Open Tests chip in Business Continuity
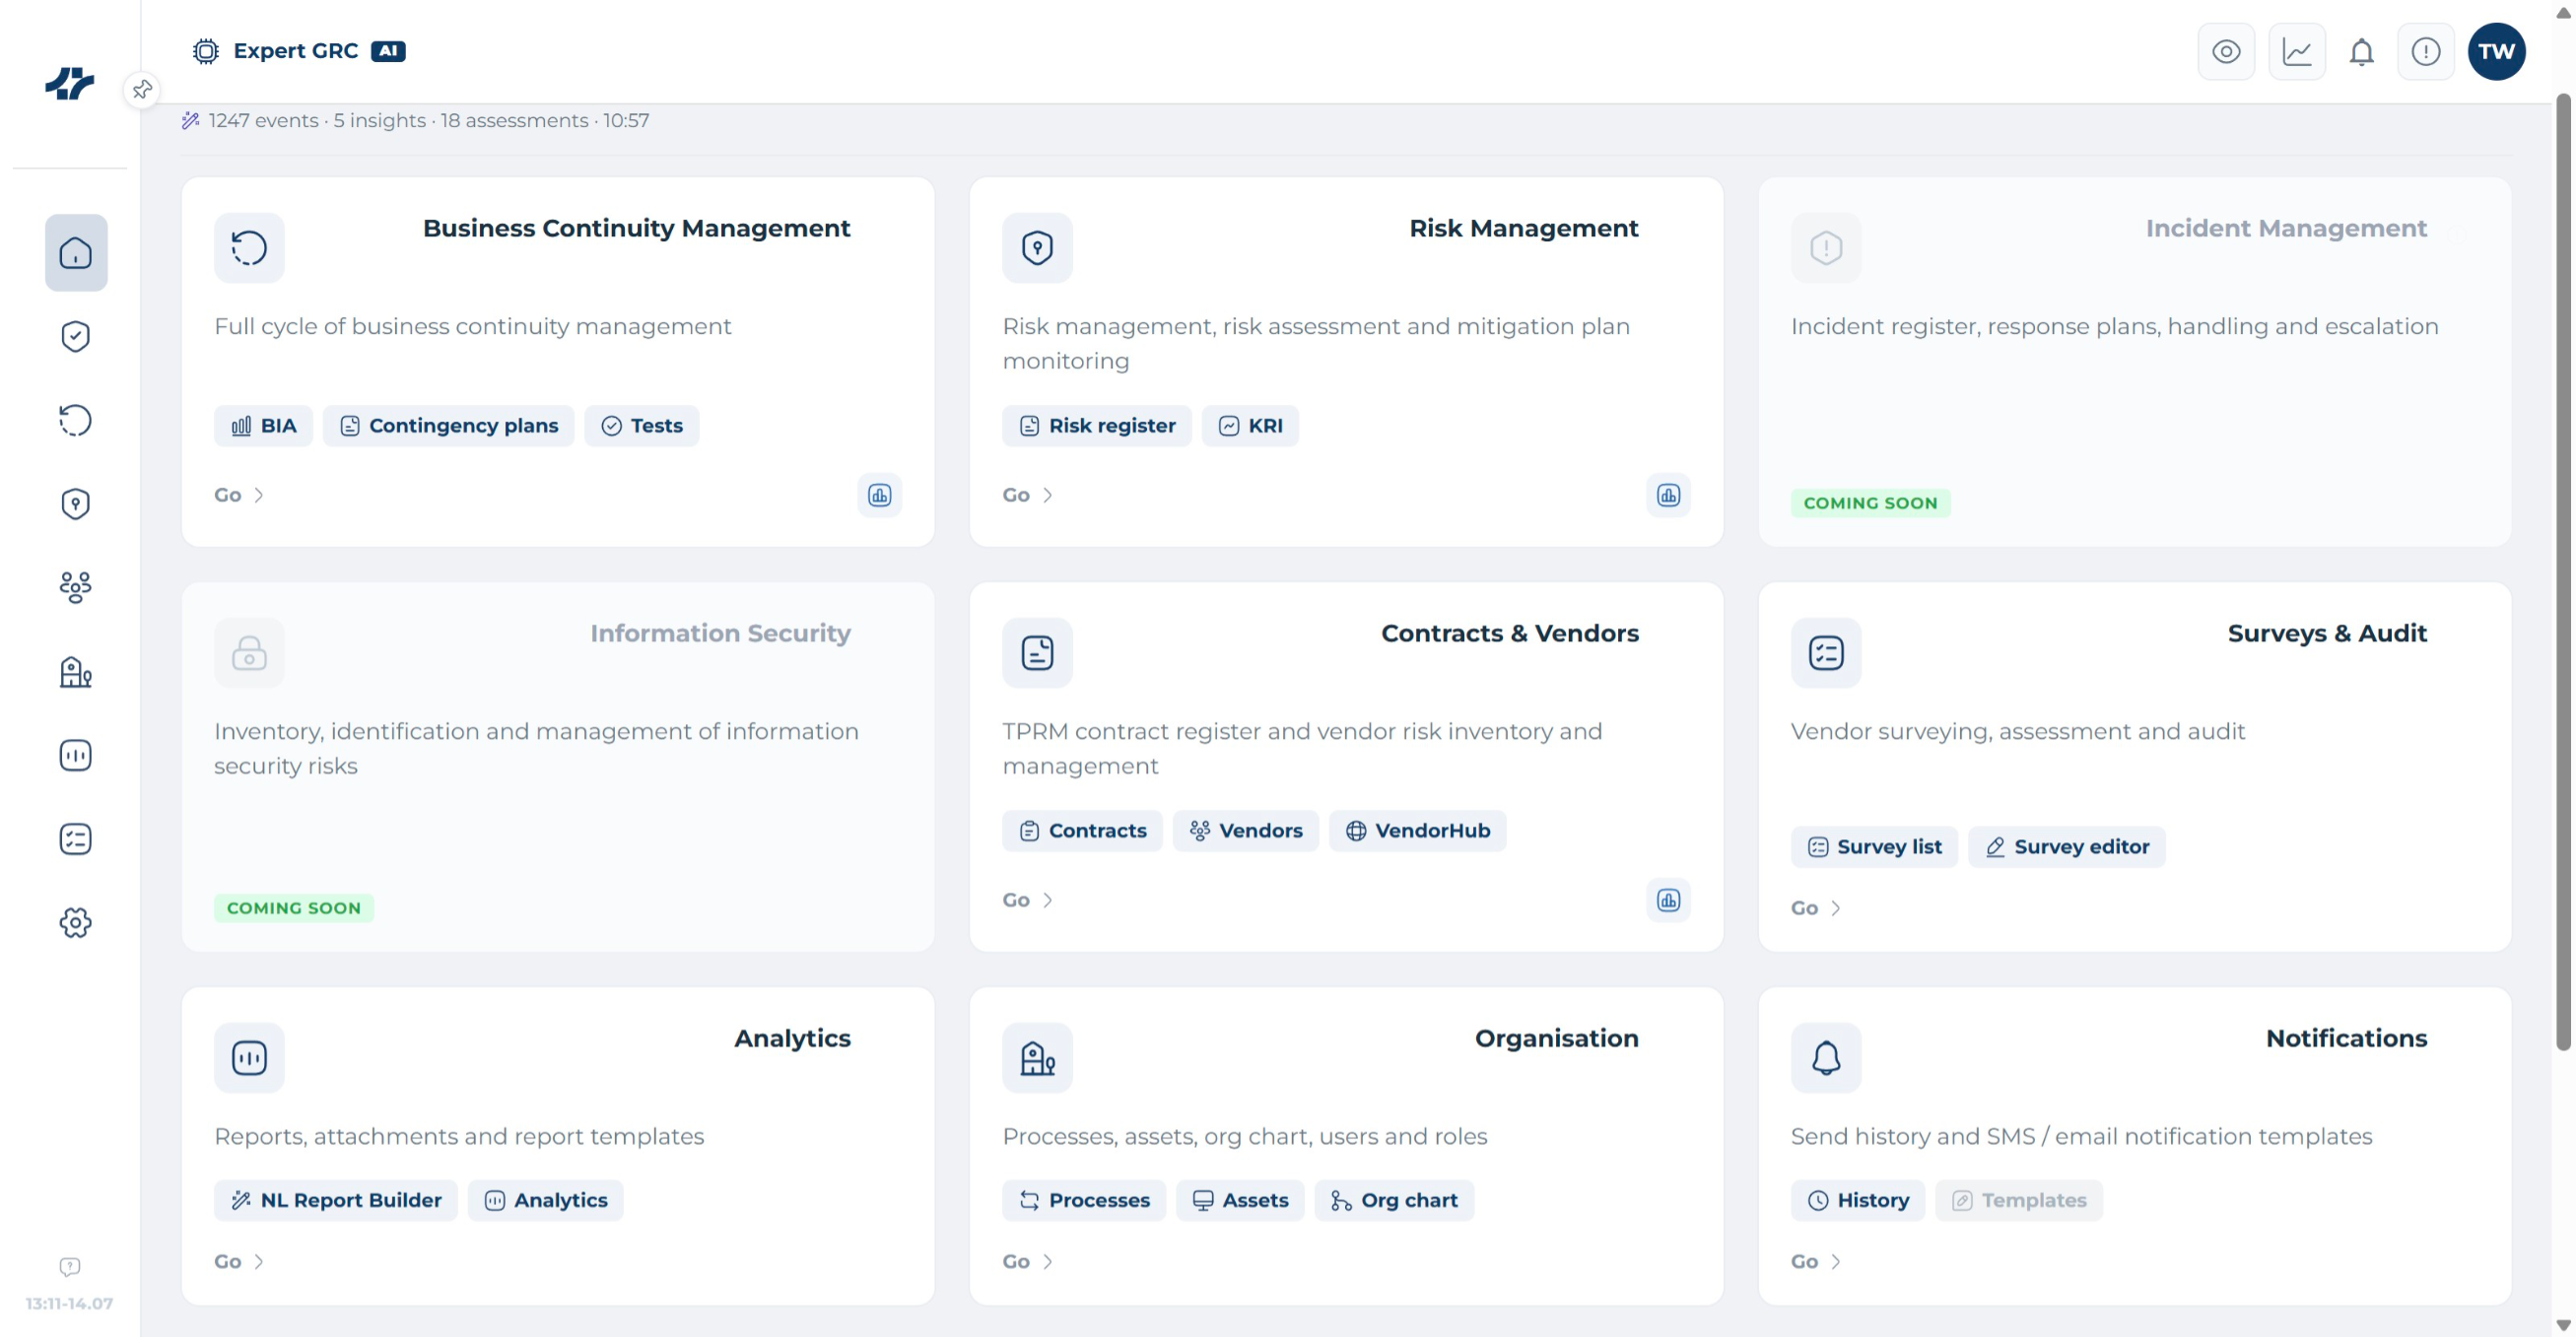The image size is (2576, 1337). click(642, 426)
